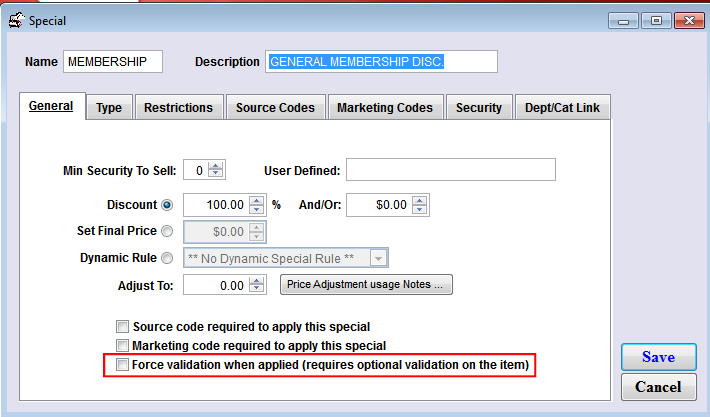Click the Cancel button
The height and width of the screenshot is (417, 710).
[659, 387]
